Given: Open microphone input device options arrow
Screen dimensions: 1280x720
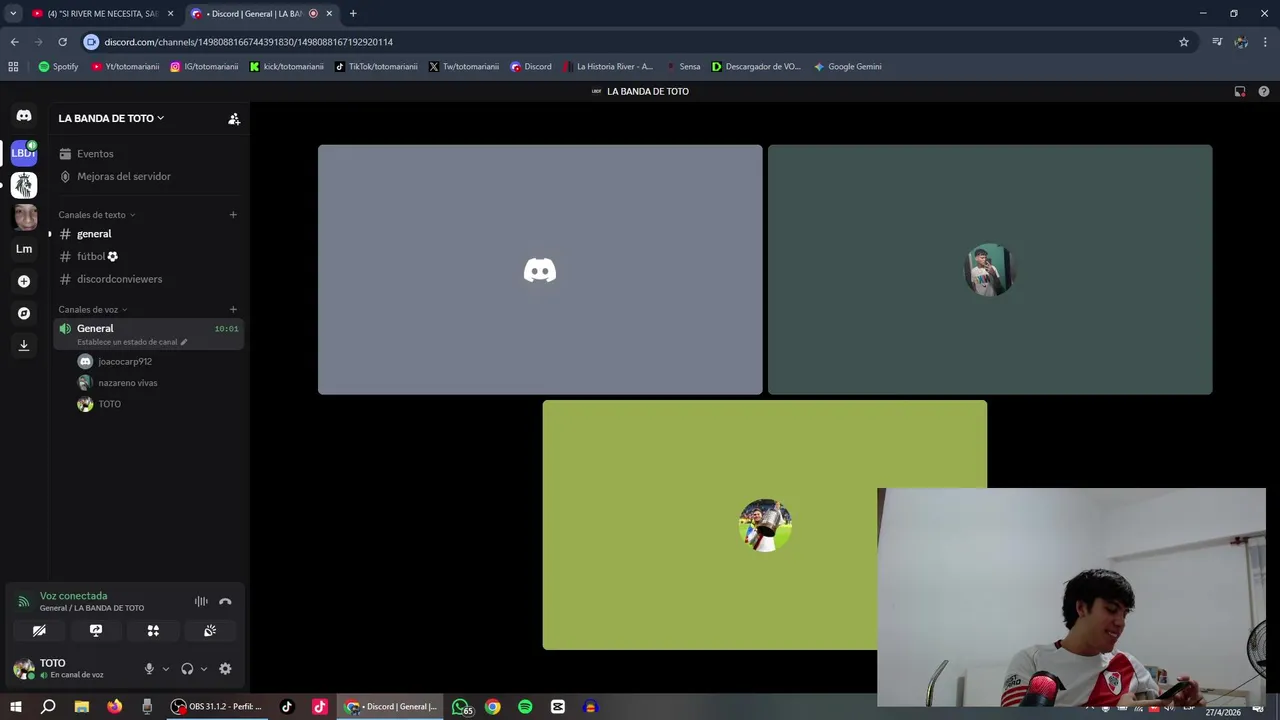Looking at the screenshot, I should coord(166,669).
